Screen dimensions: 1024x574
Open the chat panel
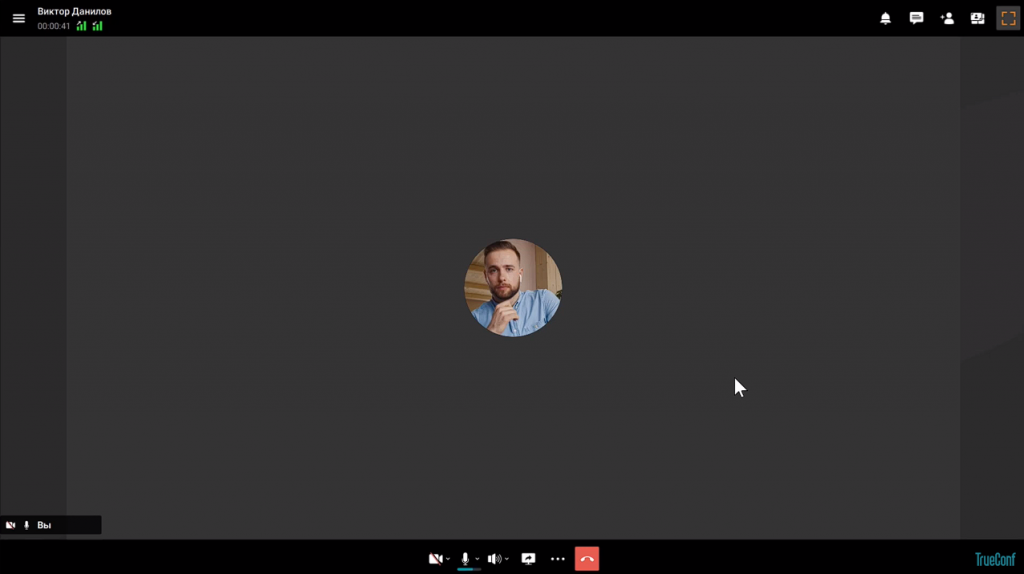pos(916,18)
